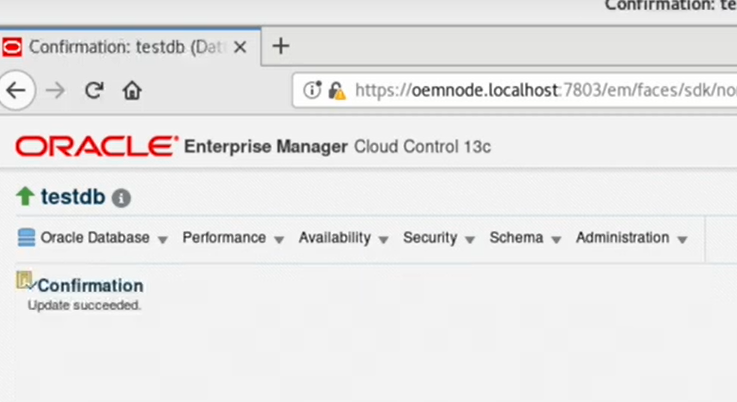This screenshot has height=402, width=737.
Task: Reload the page with the refresh icon
Action: click(94, 90)
